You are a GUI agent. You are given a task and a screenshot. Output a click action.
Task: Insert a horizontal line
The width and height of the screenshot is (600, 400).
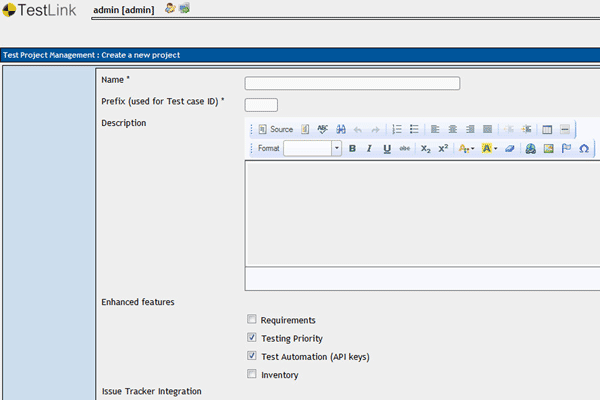click(565, 129)
